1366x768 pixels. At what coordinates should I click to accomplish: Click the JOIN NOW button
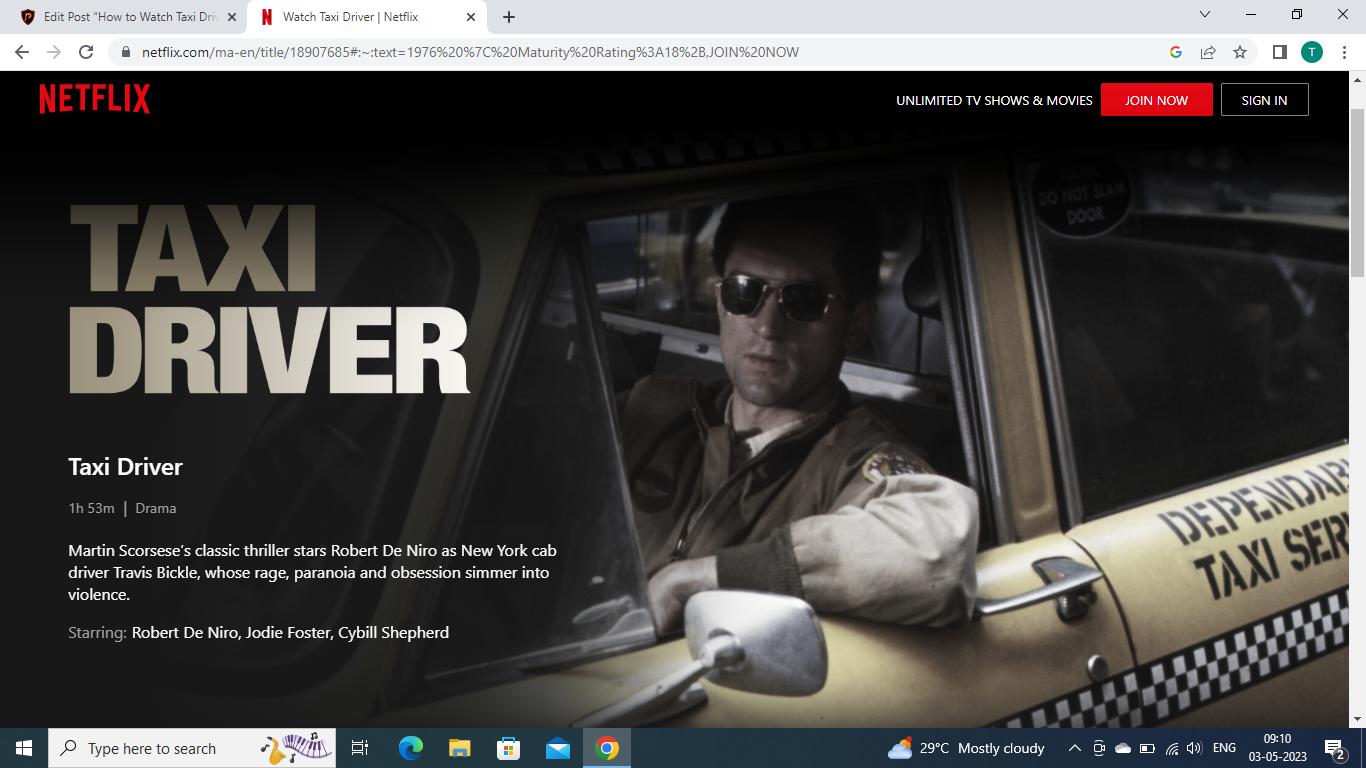(1157, 100)
